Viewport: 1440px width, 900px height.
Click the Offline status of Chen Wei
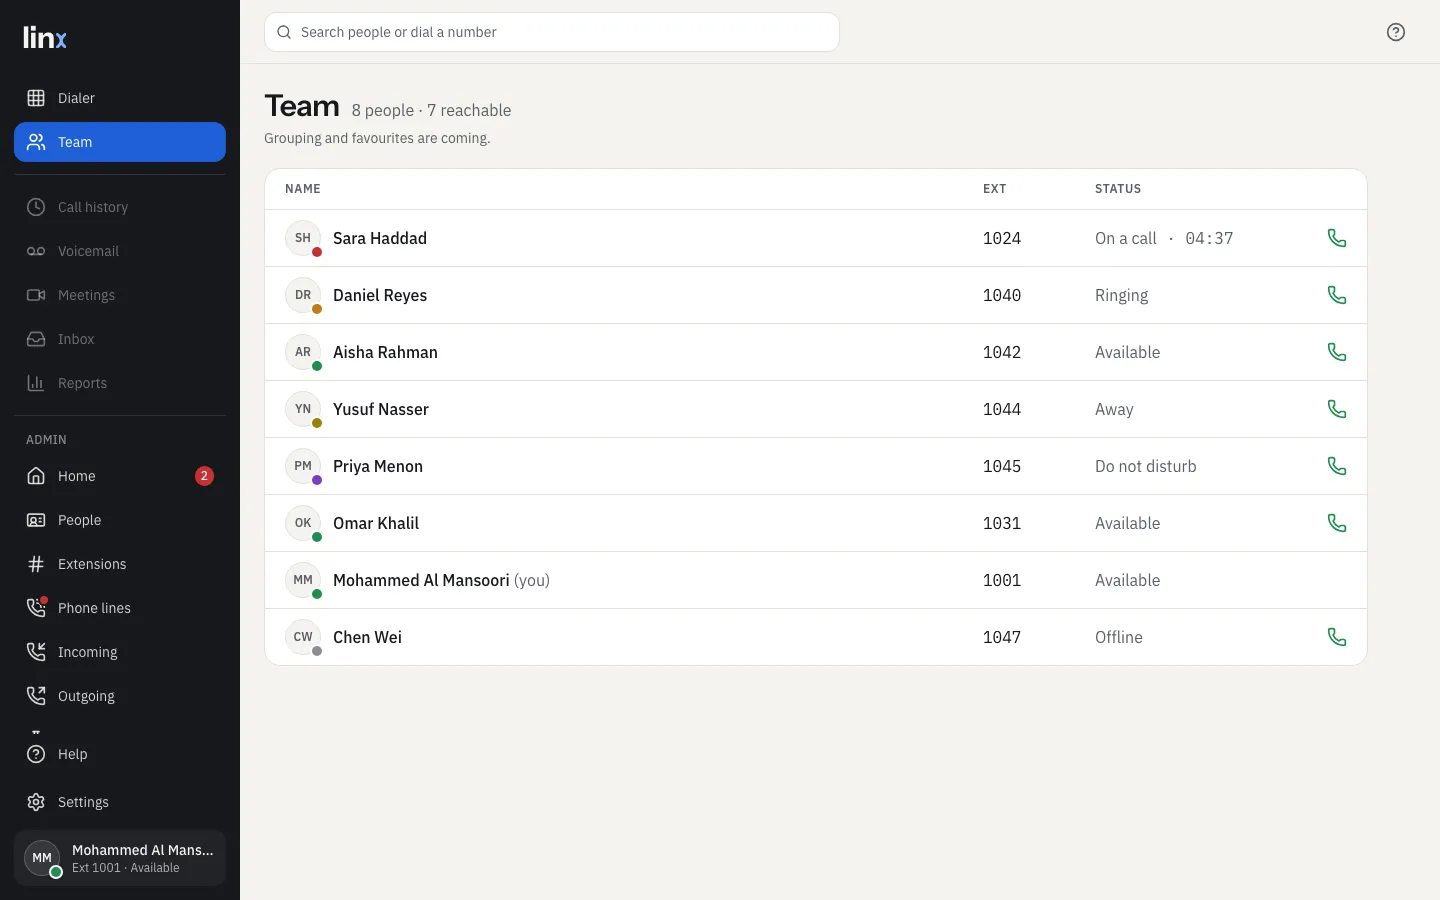pos(1119,637)
